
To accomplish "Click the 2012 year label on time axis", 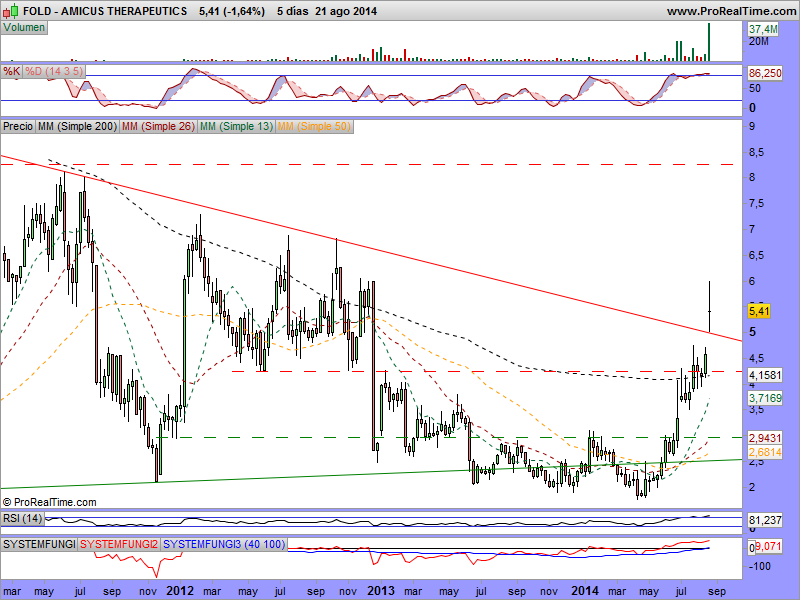I will 180,591.
